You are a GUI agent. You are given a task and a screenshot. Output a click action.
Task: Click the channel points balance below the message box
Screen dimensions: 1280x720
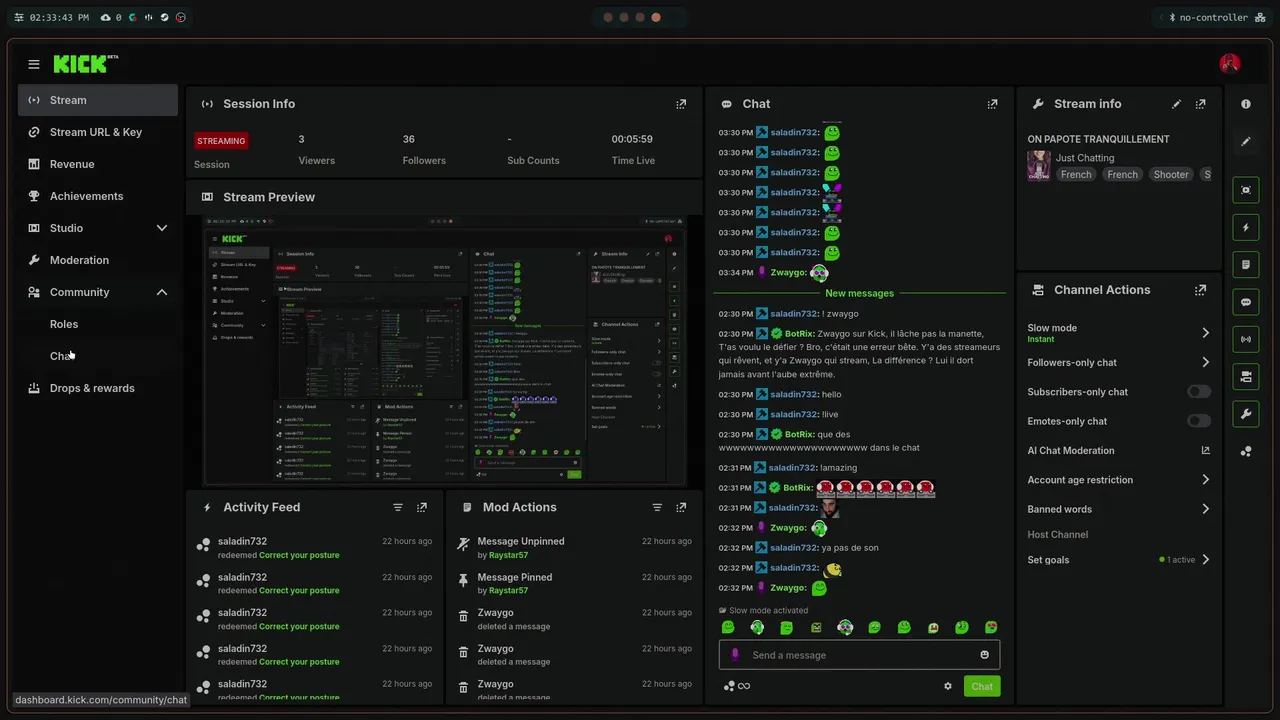(x=737, y=686)
